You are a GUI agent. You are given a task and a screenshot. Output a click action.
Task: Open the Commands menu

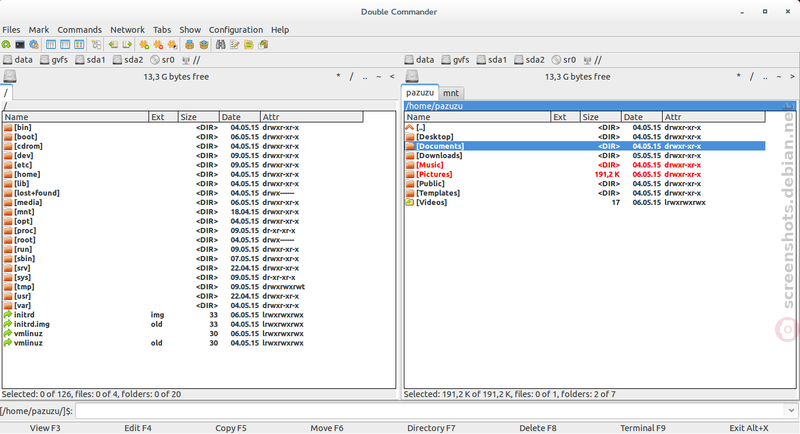pos(80,30)
